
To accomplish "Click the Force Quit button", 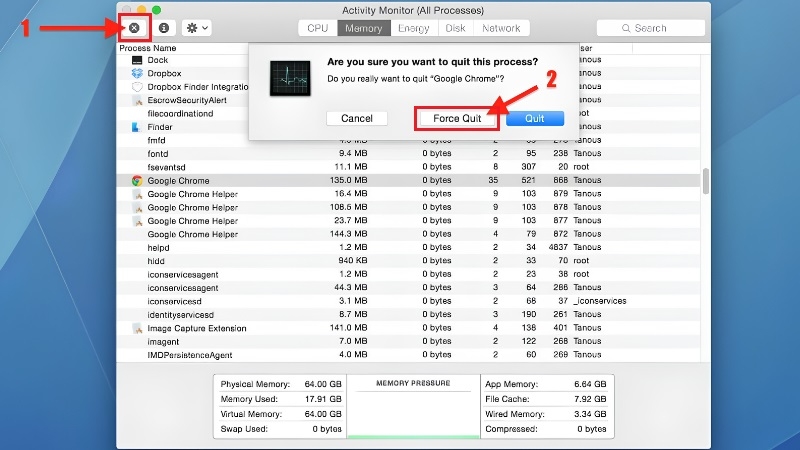I will point(457,118).
